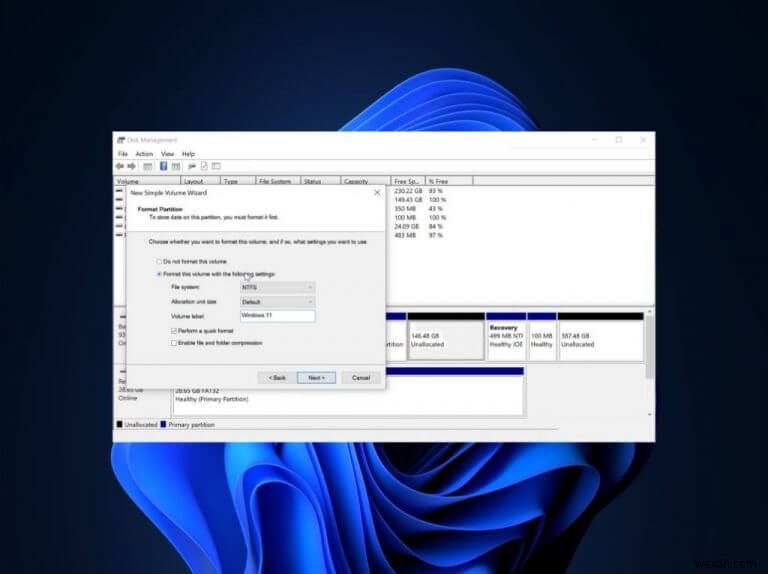Click the Status column header
The height and width of the screenshot is (574, 768).
(x=320, y=181)
